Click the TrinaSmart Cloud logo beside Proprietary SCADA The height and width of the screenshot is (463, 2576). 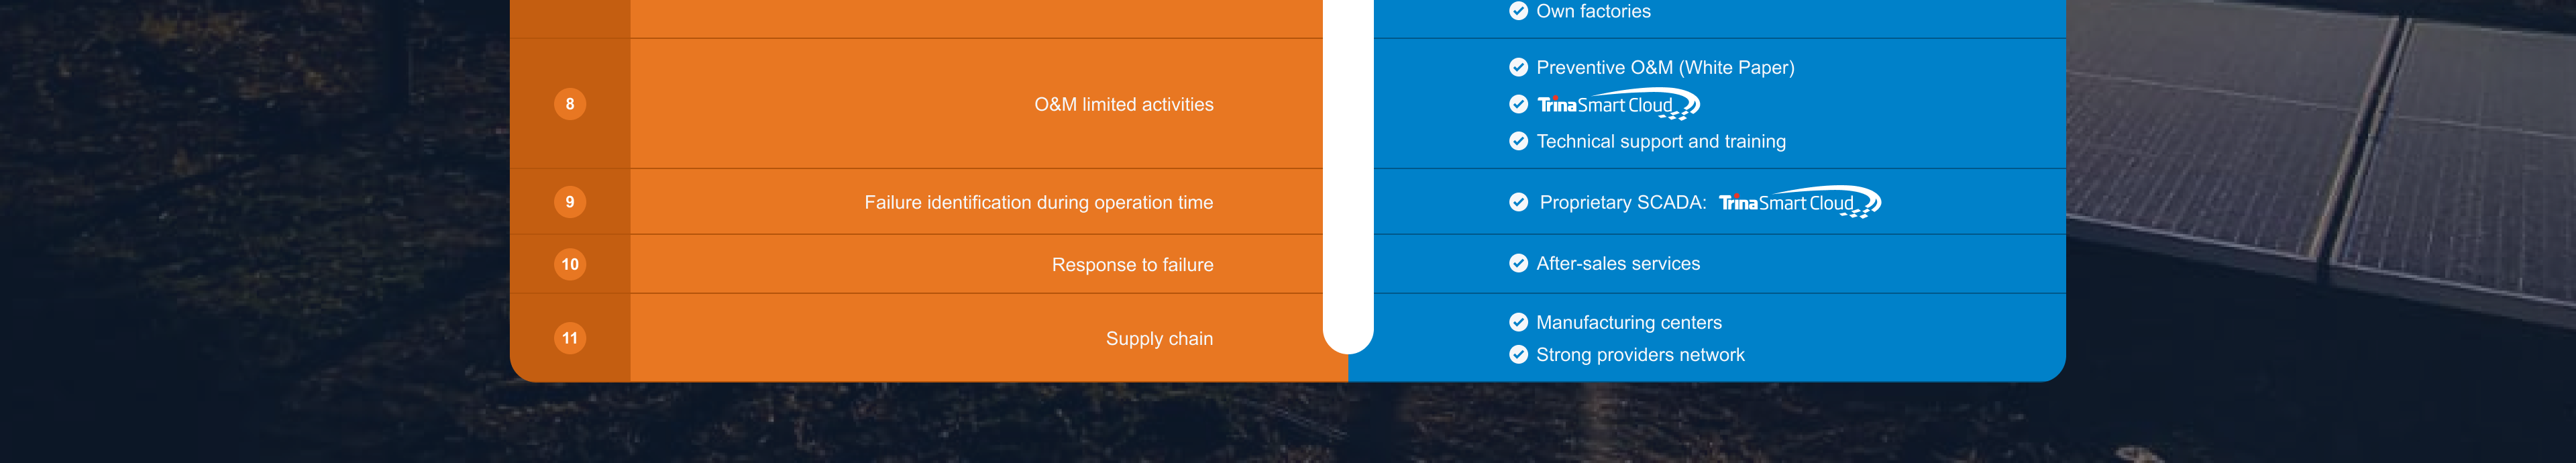pos(1799,203)
